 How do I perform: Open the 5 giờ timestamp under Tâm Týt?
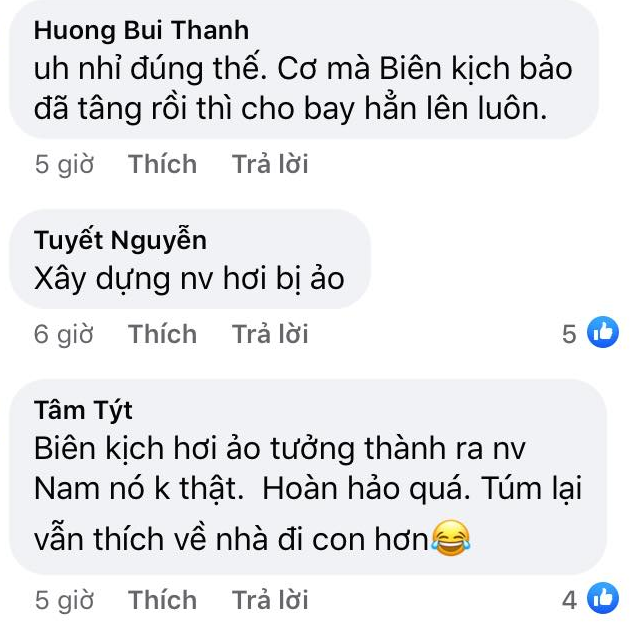64,600
